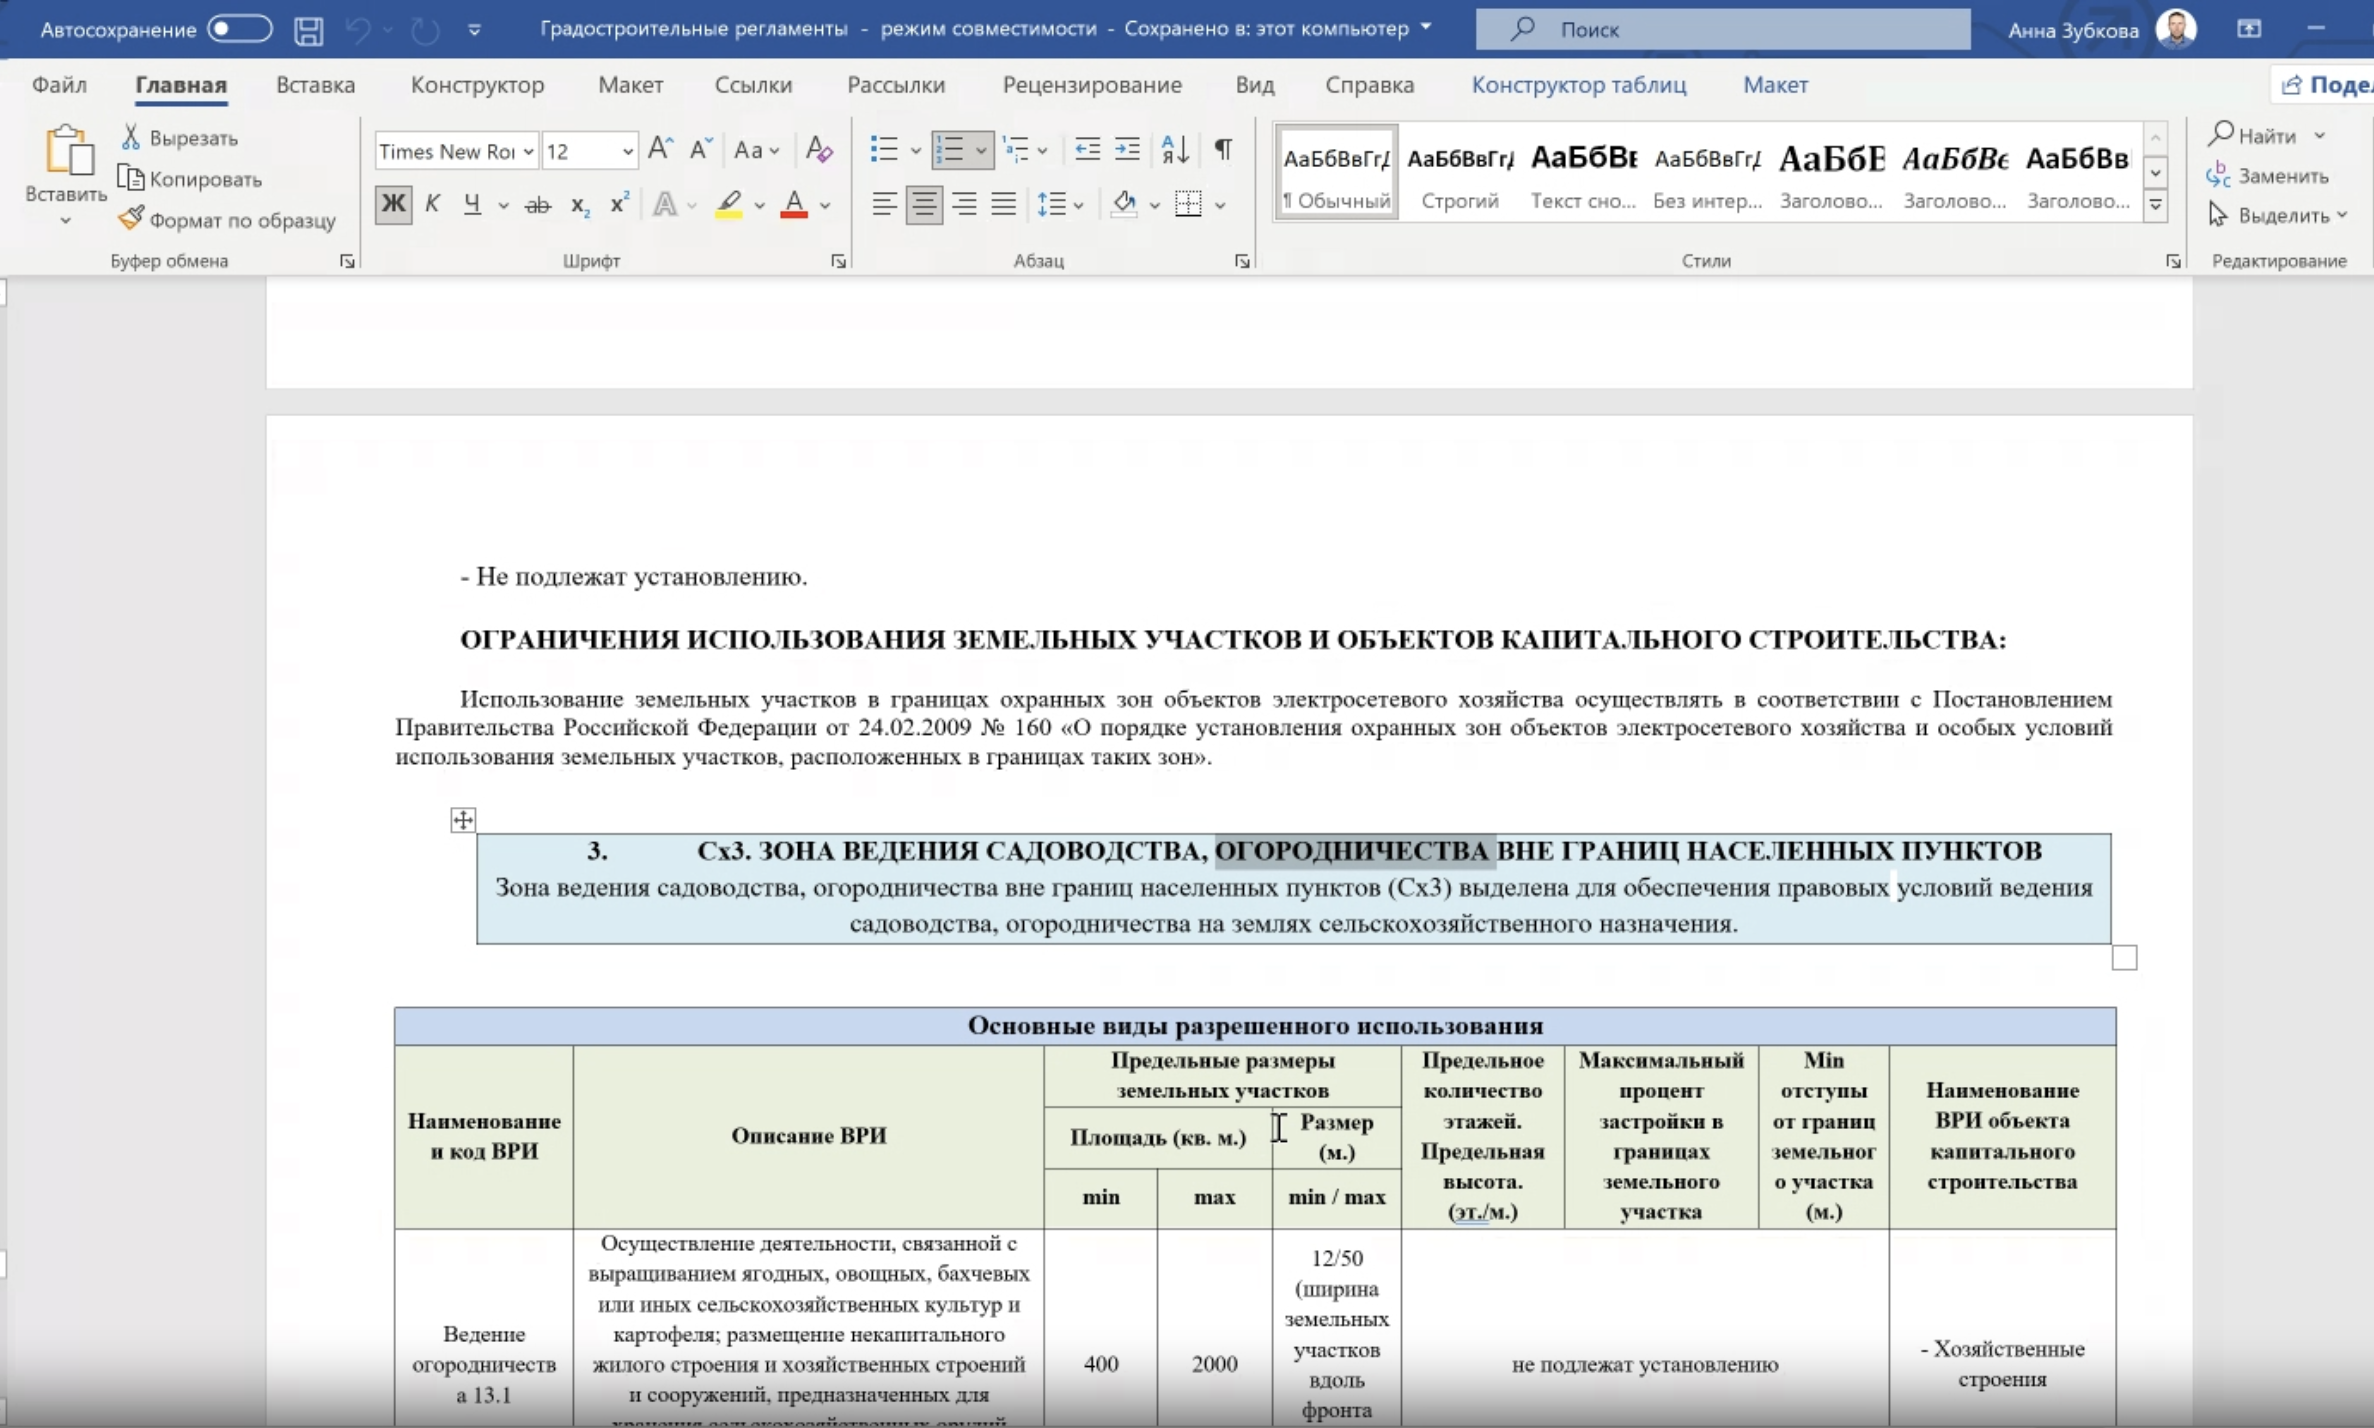This screenshot has height=1428, width=2374.
Task: Click the Save disk icon
Action: pos(308,30)
